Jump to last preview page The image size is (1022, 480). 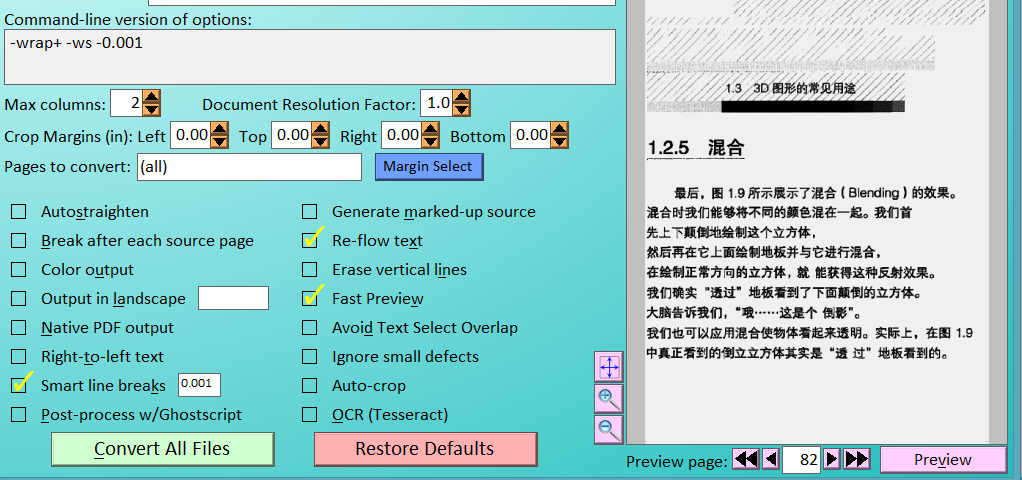click(856, 460)
